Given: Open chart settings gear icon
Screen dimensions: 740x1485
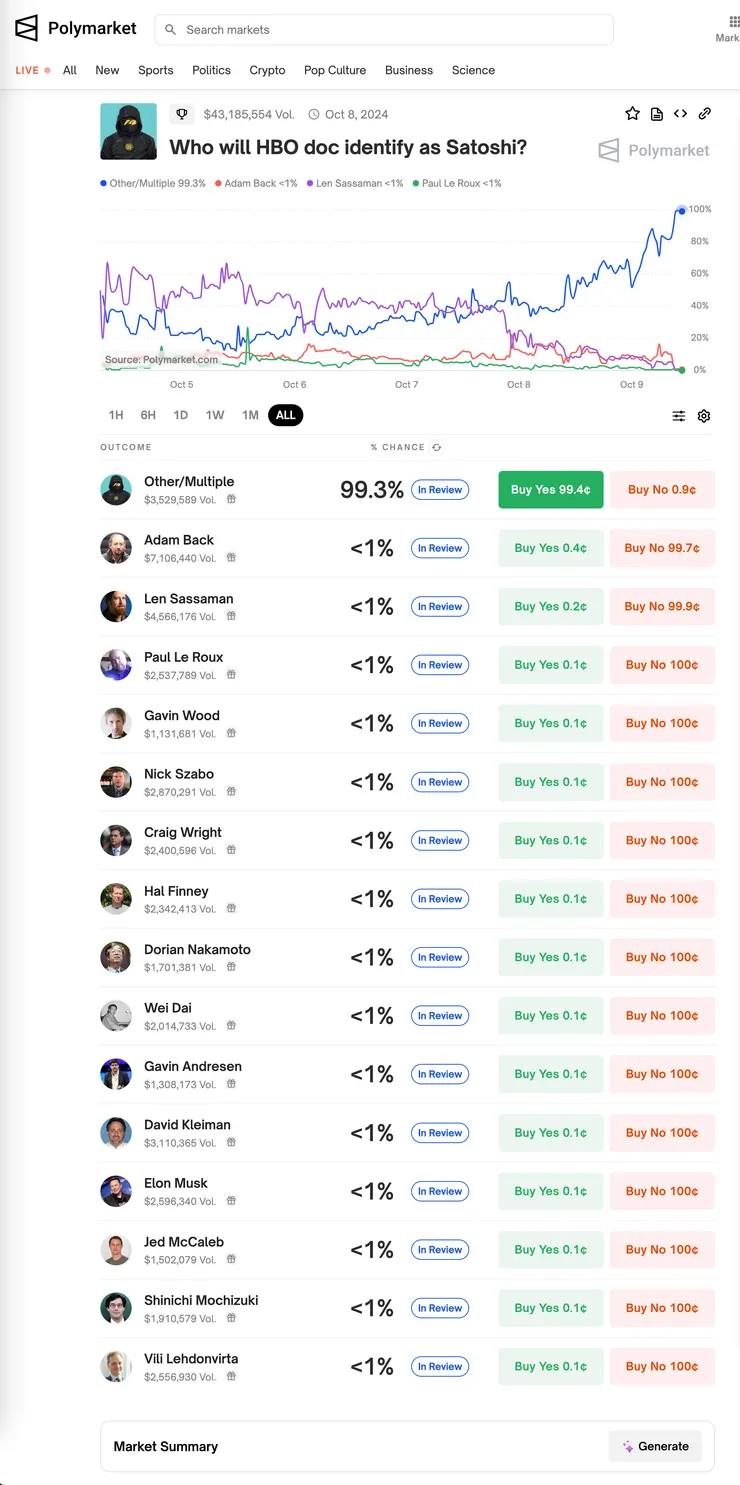Looking at the screenshot, I should [x=704, y=416].
